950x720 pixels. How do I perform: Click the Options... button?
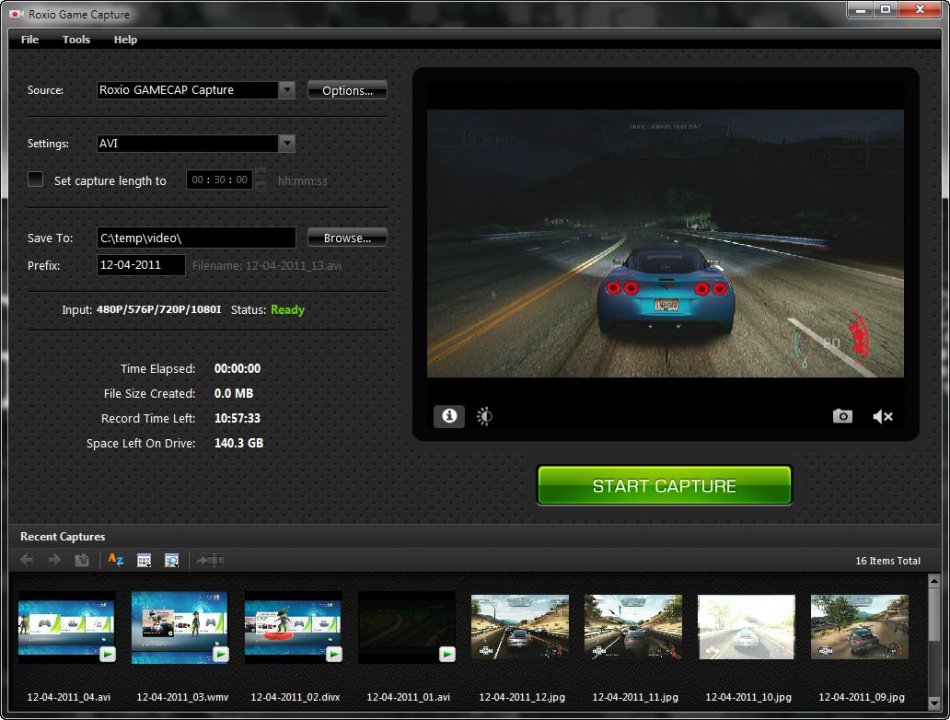347,90
